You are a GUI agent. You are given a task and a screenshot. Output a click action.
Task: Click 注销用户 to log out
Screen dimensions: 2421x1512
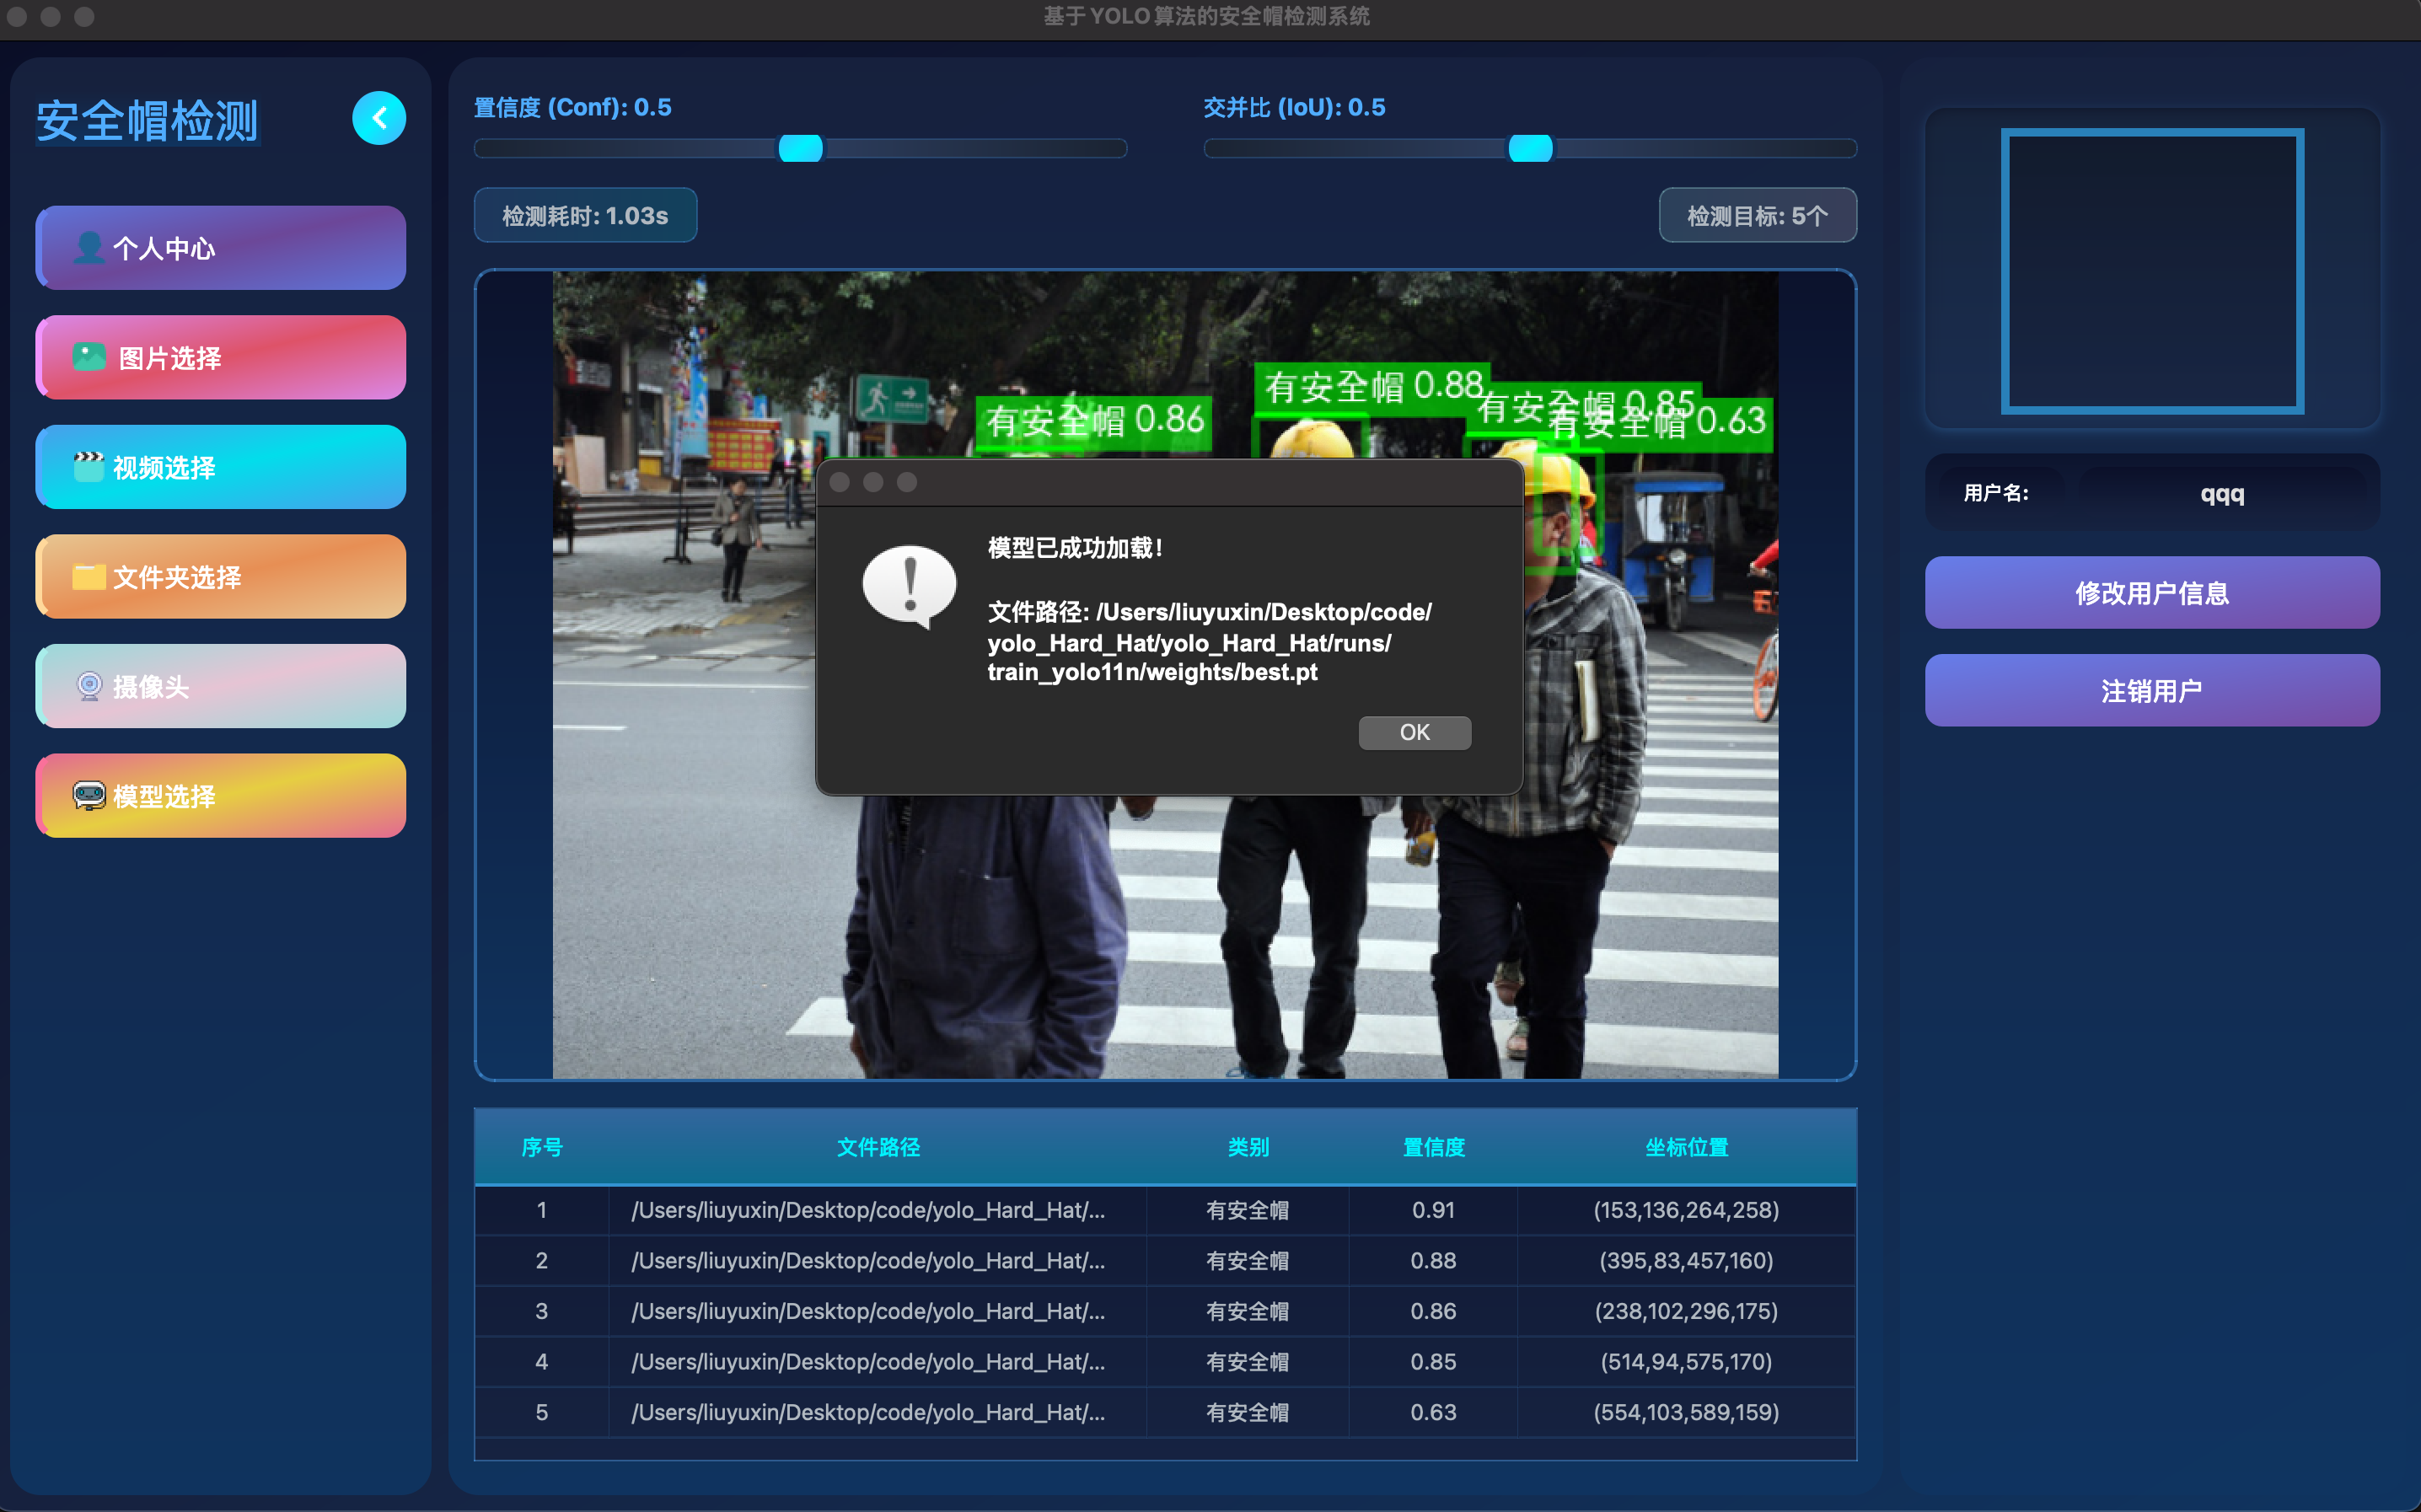[x=2151, y=691]
